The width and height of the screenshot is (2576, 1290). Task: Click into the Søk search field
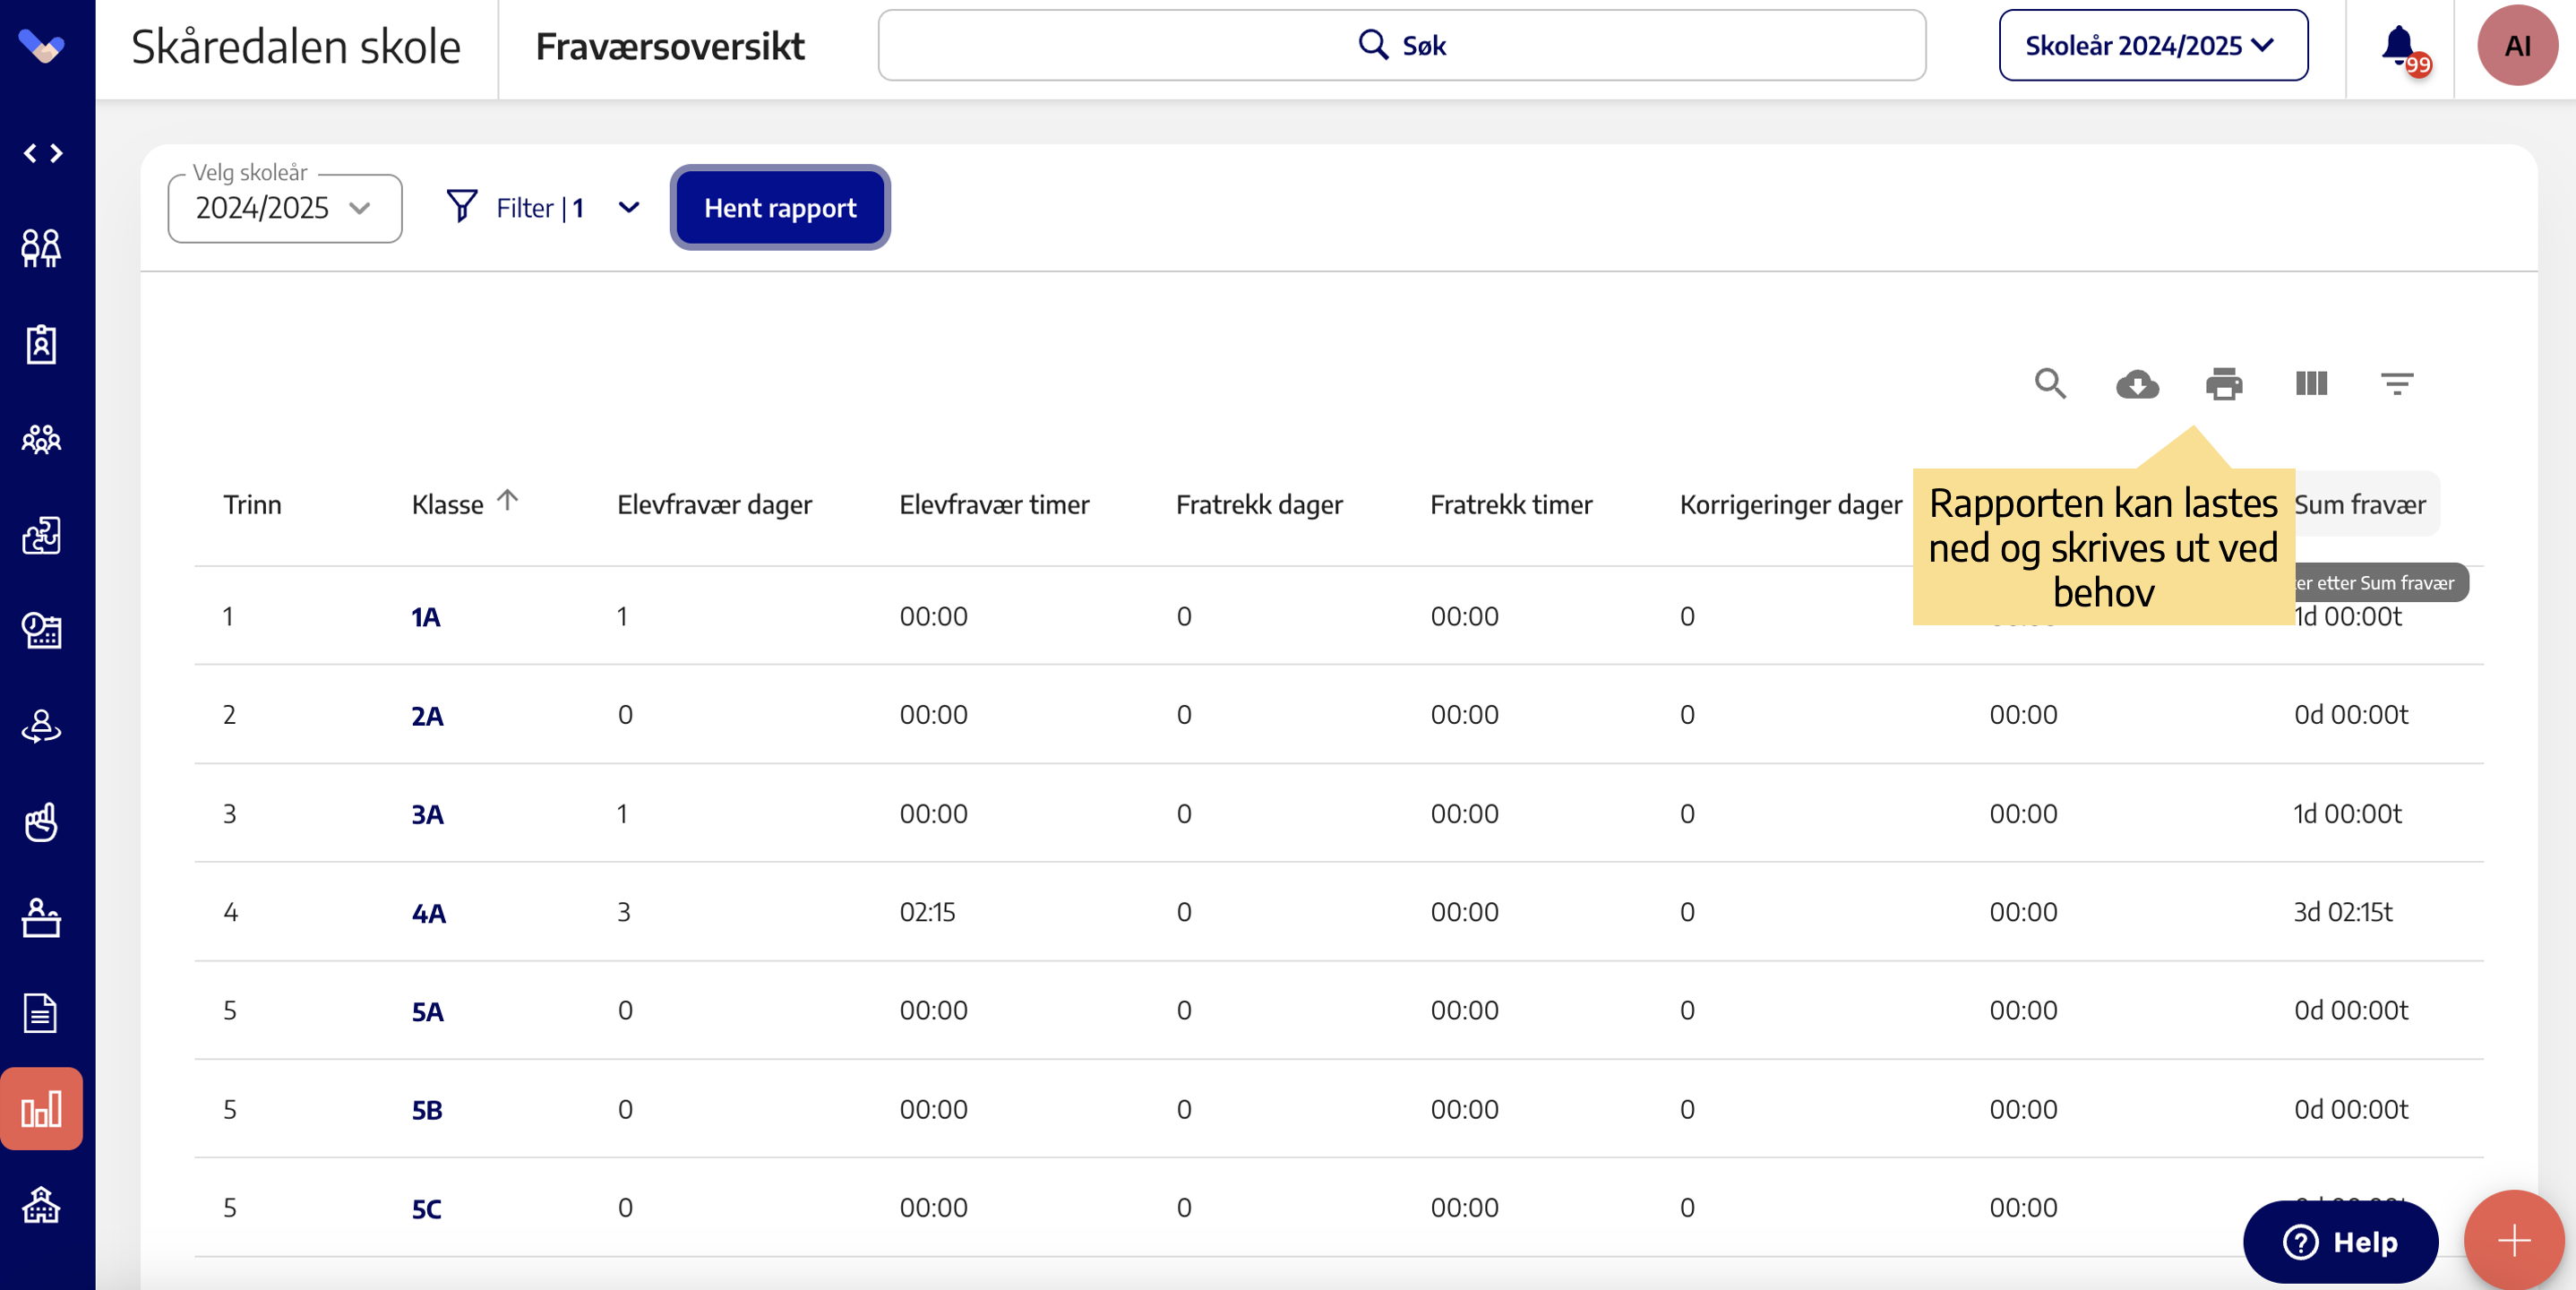click(x=1402, y=46)
